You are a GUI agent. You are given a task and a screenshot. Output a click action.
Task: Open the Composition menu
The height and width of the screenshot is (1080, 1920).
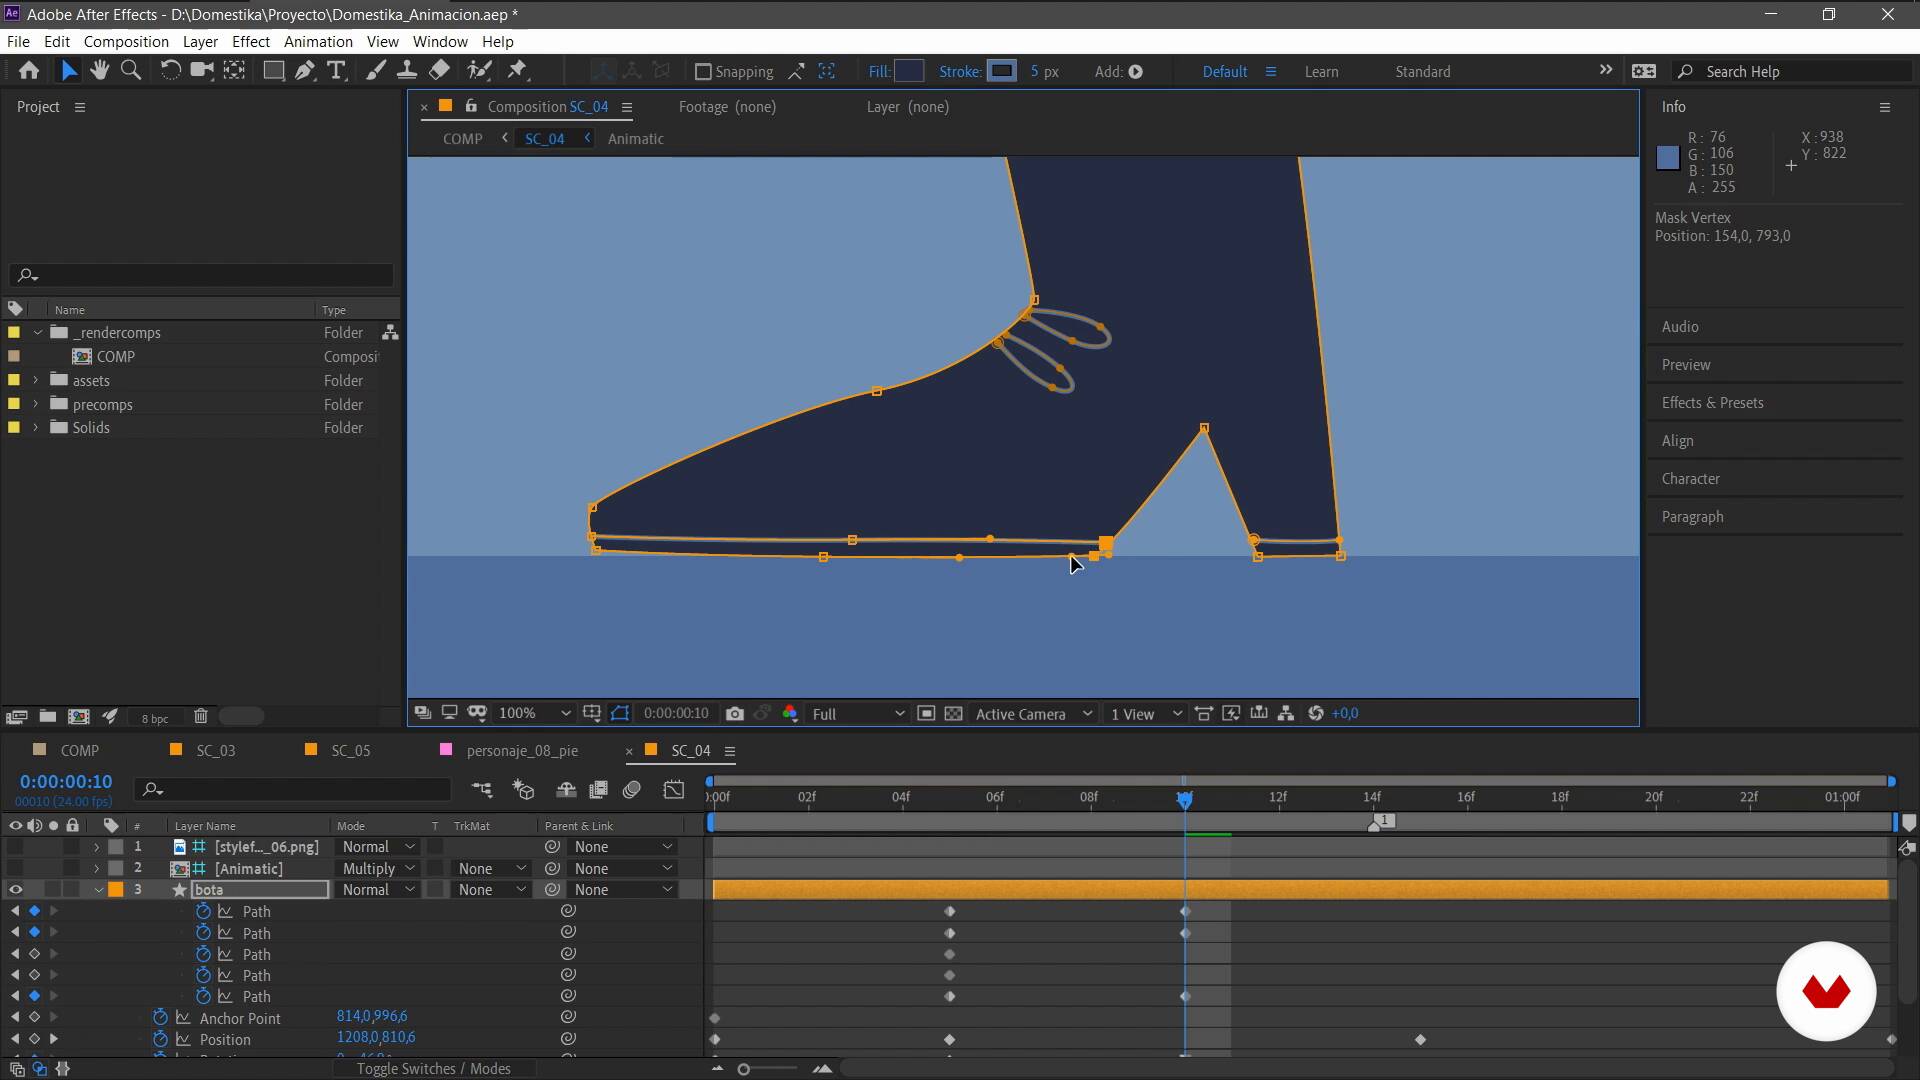126,42
